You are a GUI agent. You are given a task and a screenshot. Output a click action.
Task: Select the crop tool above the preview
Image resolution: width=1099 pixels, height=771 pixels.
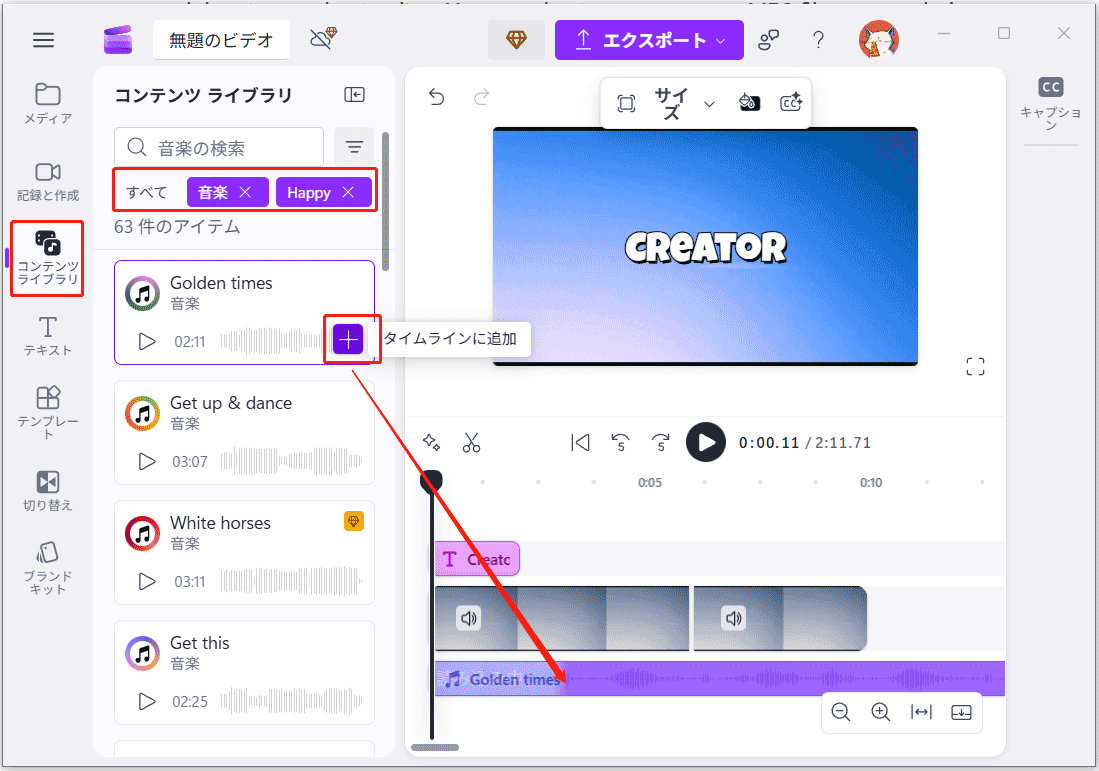[627, 103]
